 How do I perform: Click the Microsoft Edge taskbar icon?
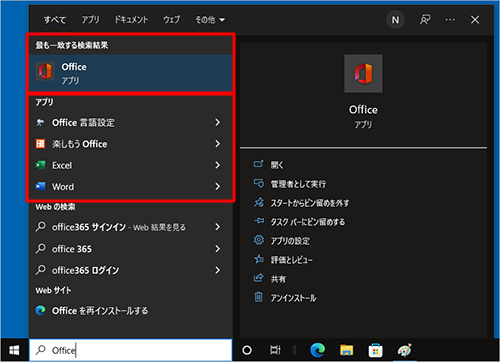pos(317,350)
